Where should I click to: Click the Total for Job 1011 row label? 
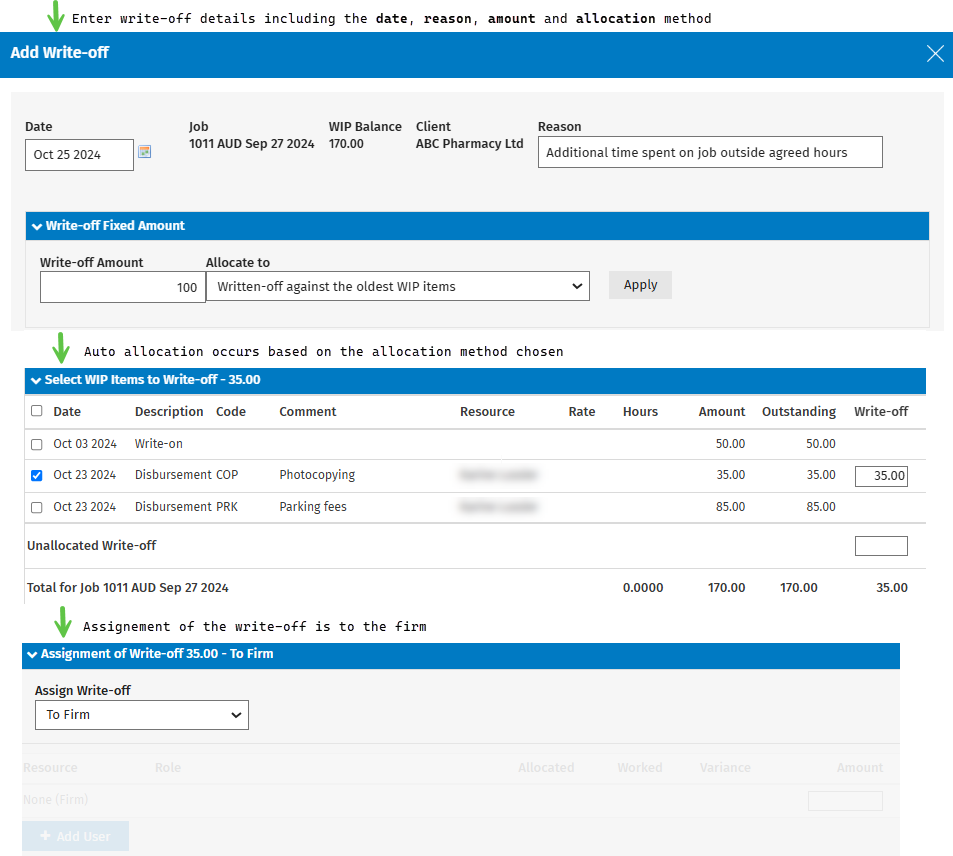coord(128,588)
